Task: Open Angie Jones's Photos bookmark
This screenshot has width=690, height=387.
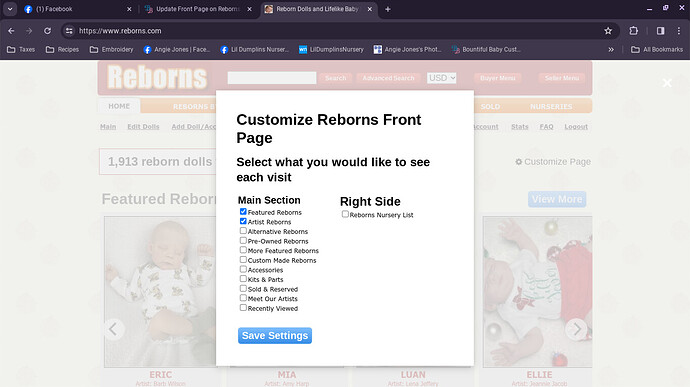Action: (x=407, y=49)
